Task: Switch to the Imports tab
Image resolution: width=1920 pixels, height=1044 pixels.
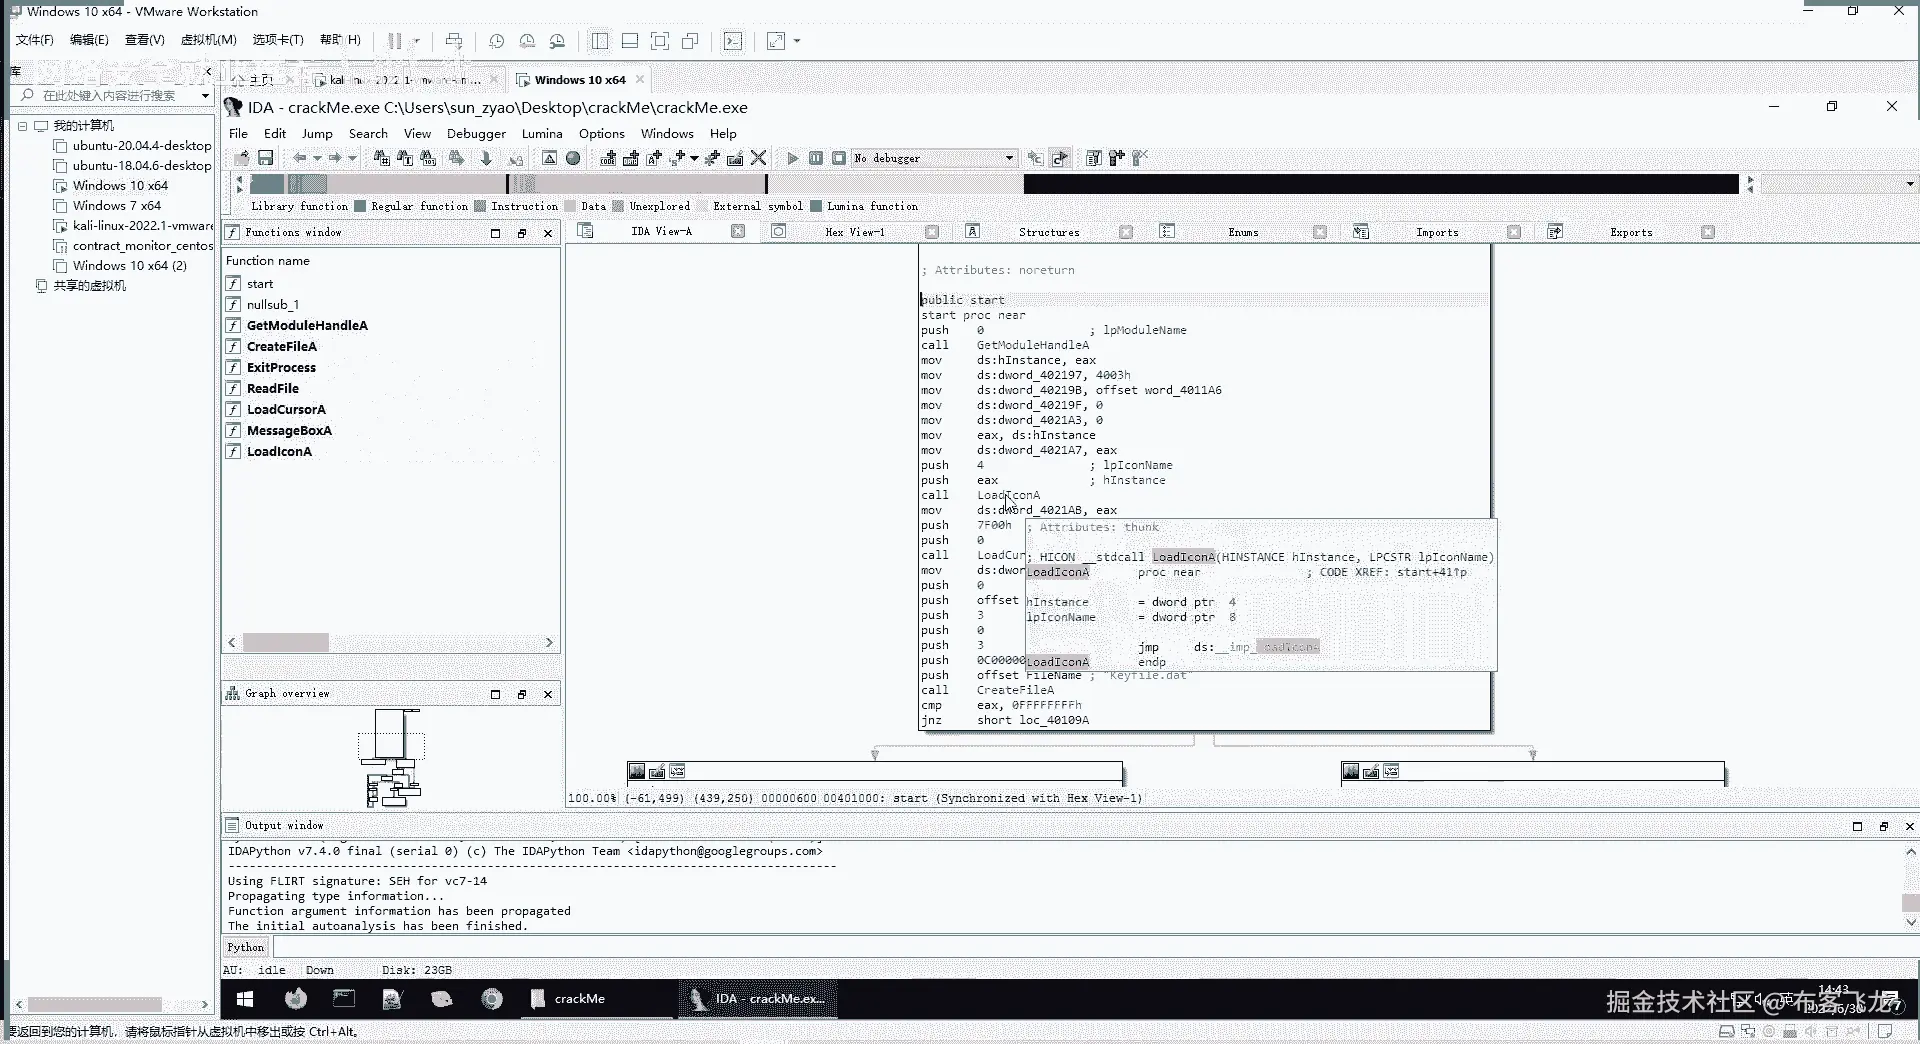Action: click(x=1437, y=232)
